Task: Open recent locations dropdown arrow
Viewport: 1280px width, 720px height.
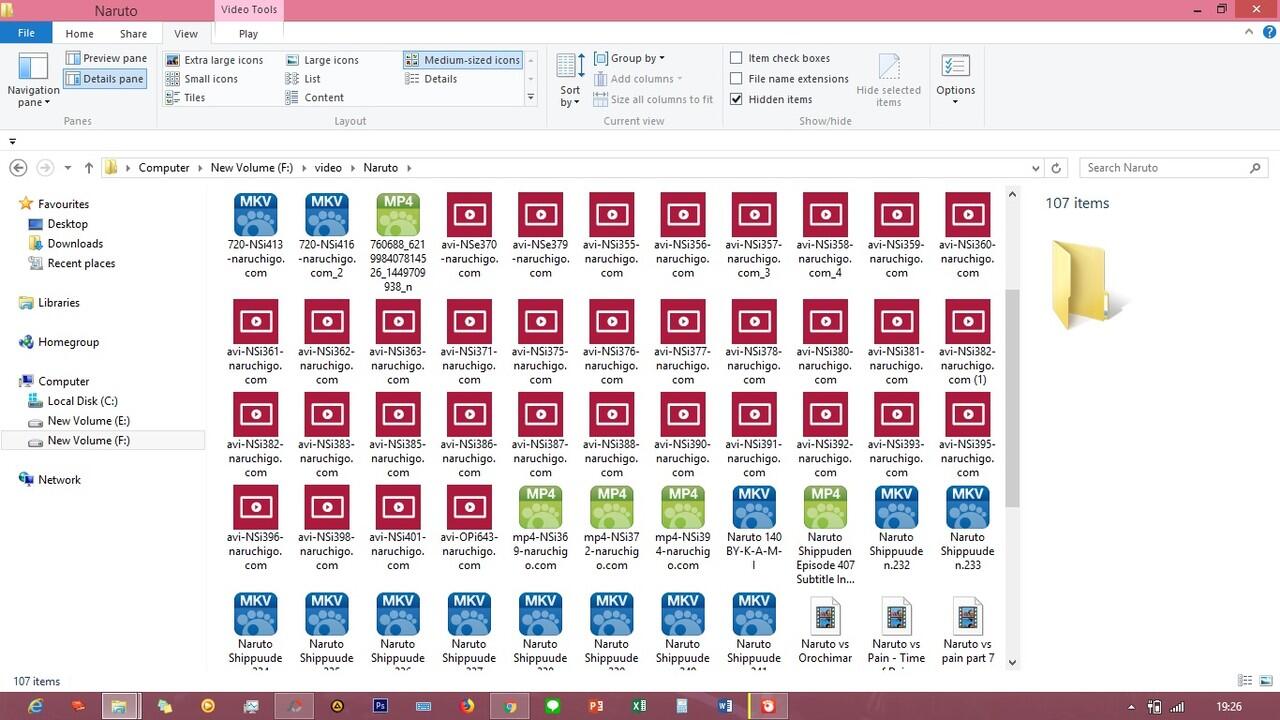Action: coord(68,168)
